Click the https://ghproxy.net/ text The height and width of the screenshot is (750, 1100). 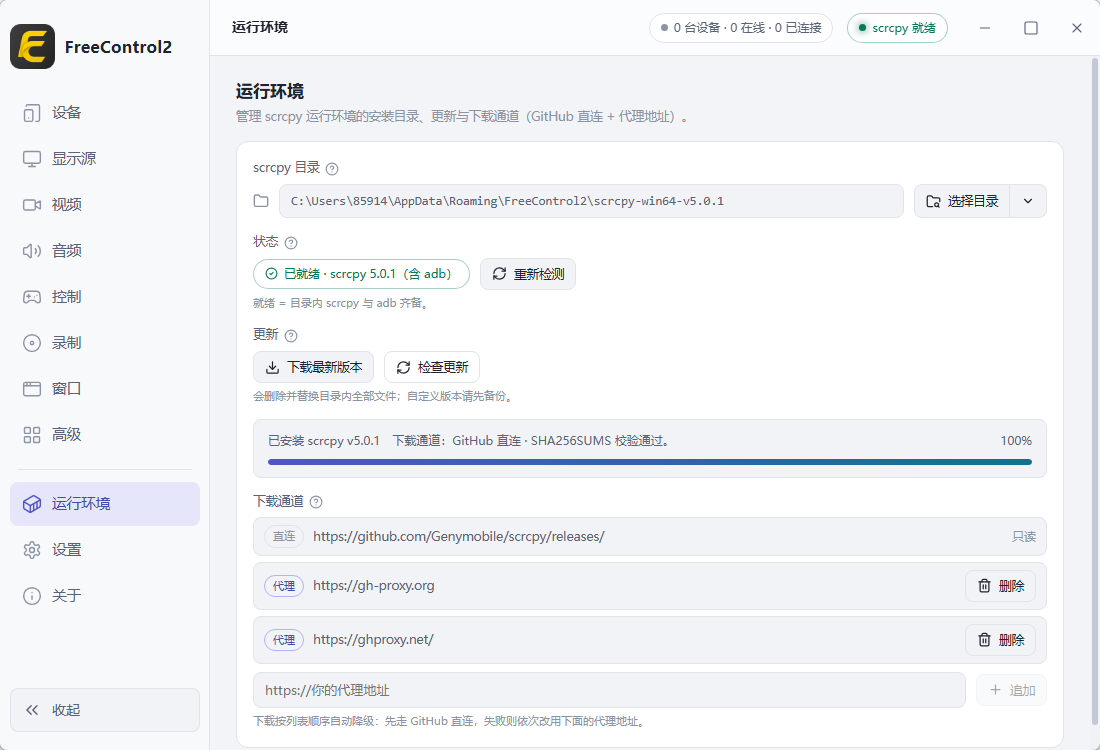(373, 640)
